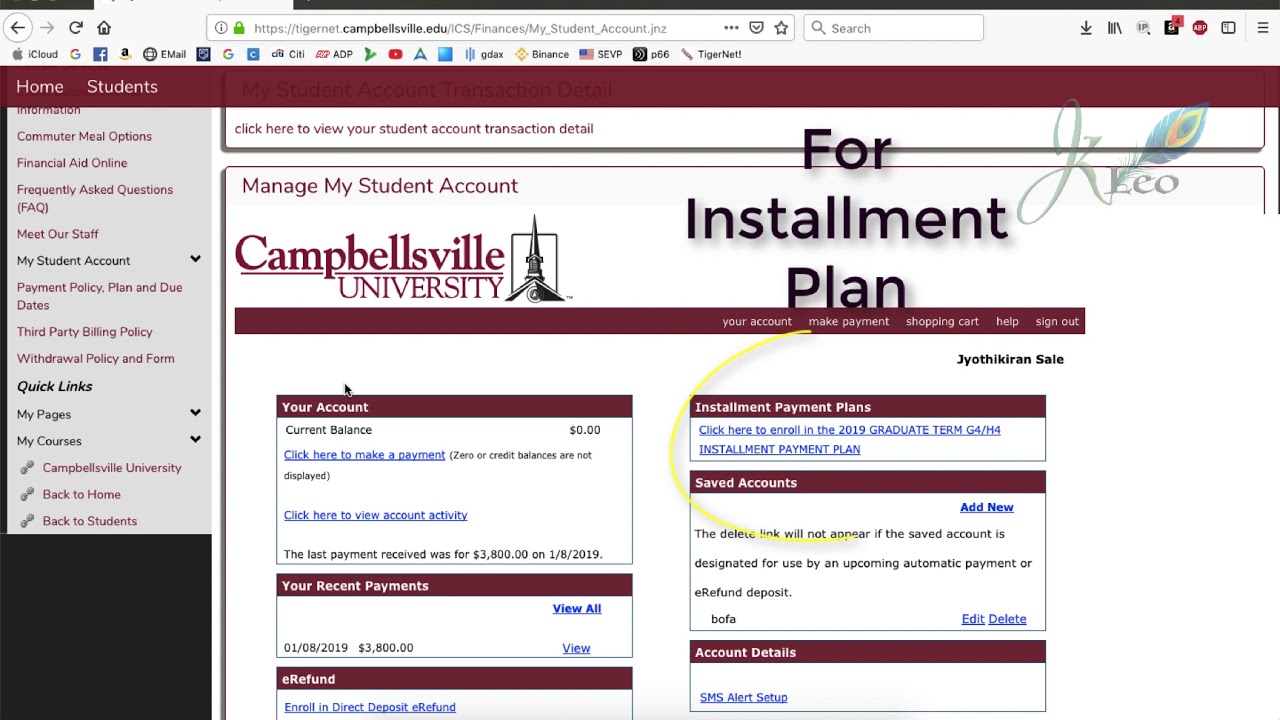Image resolution: width=1280 pixels, height=720 pixels.
Task: Open the Facebook bookmark icon
Action: click(x=100, y=54)
